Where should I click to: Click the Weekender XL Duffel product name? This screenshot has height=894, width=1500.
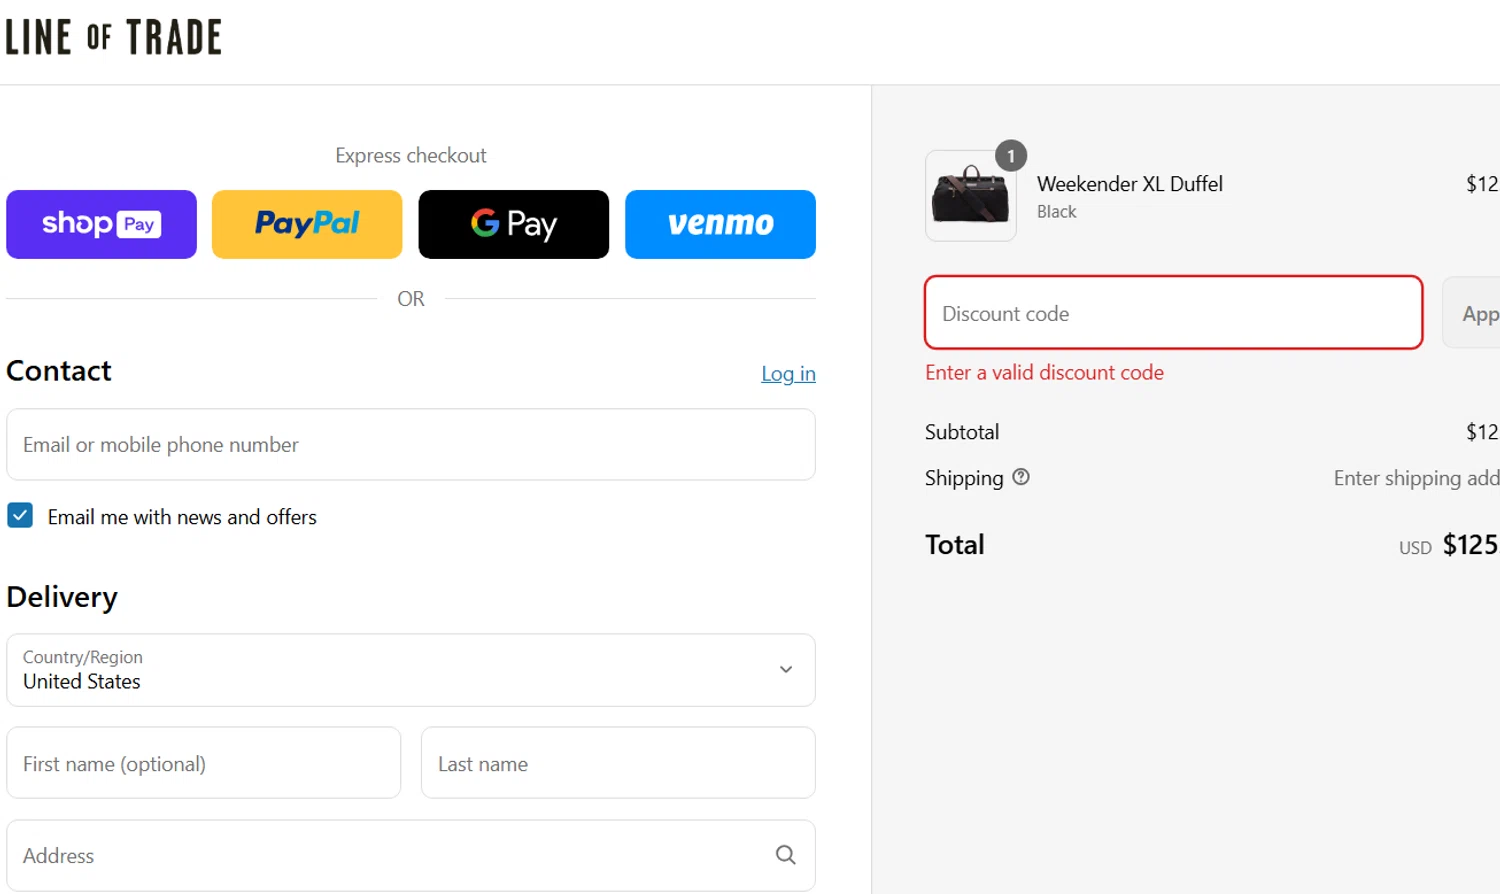(1130, 184)
